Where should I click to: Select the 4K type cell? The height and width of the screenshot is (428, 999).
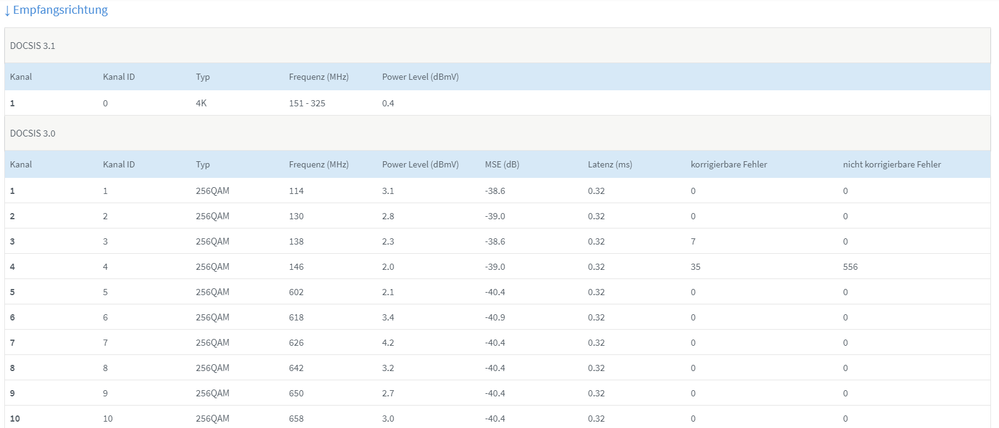click(201, 103)
